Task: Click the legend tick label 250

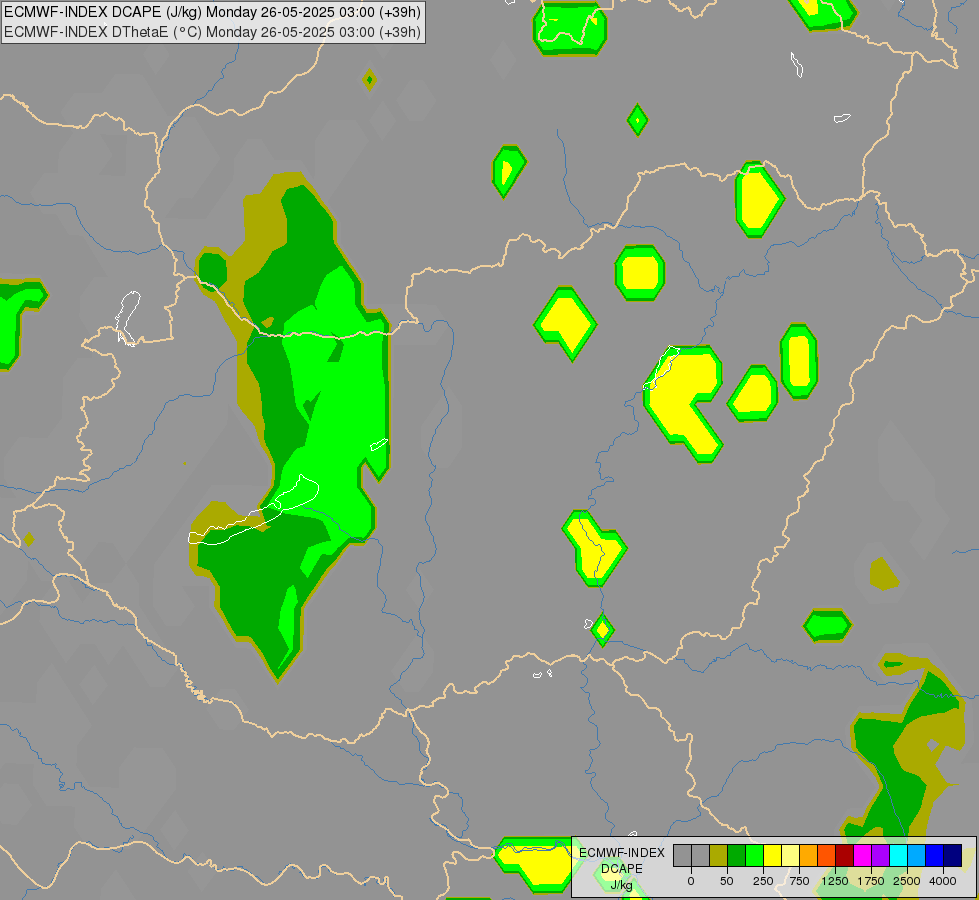Action: click(763, 881)
